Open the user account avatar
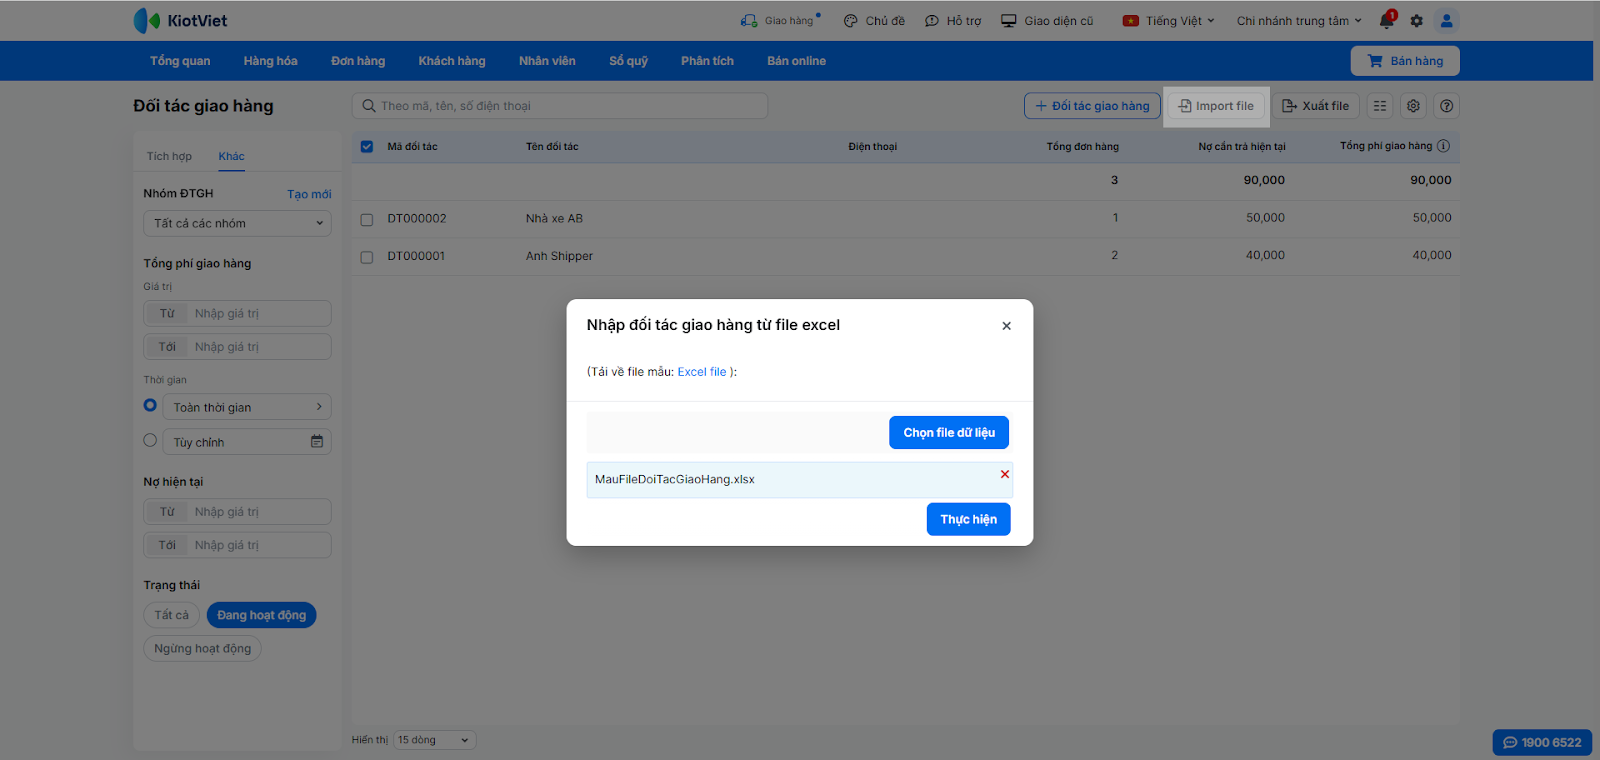Image resolution: width=1600 pixels, height=760 pixels. (x=1446, y=20)
